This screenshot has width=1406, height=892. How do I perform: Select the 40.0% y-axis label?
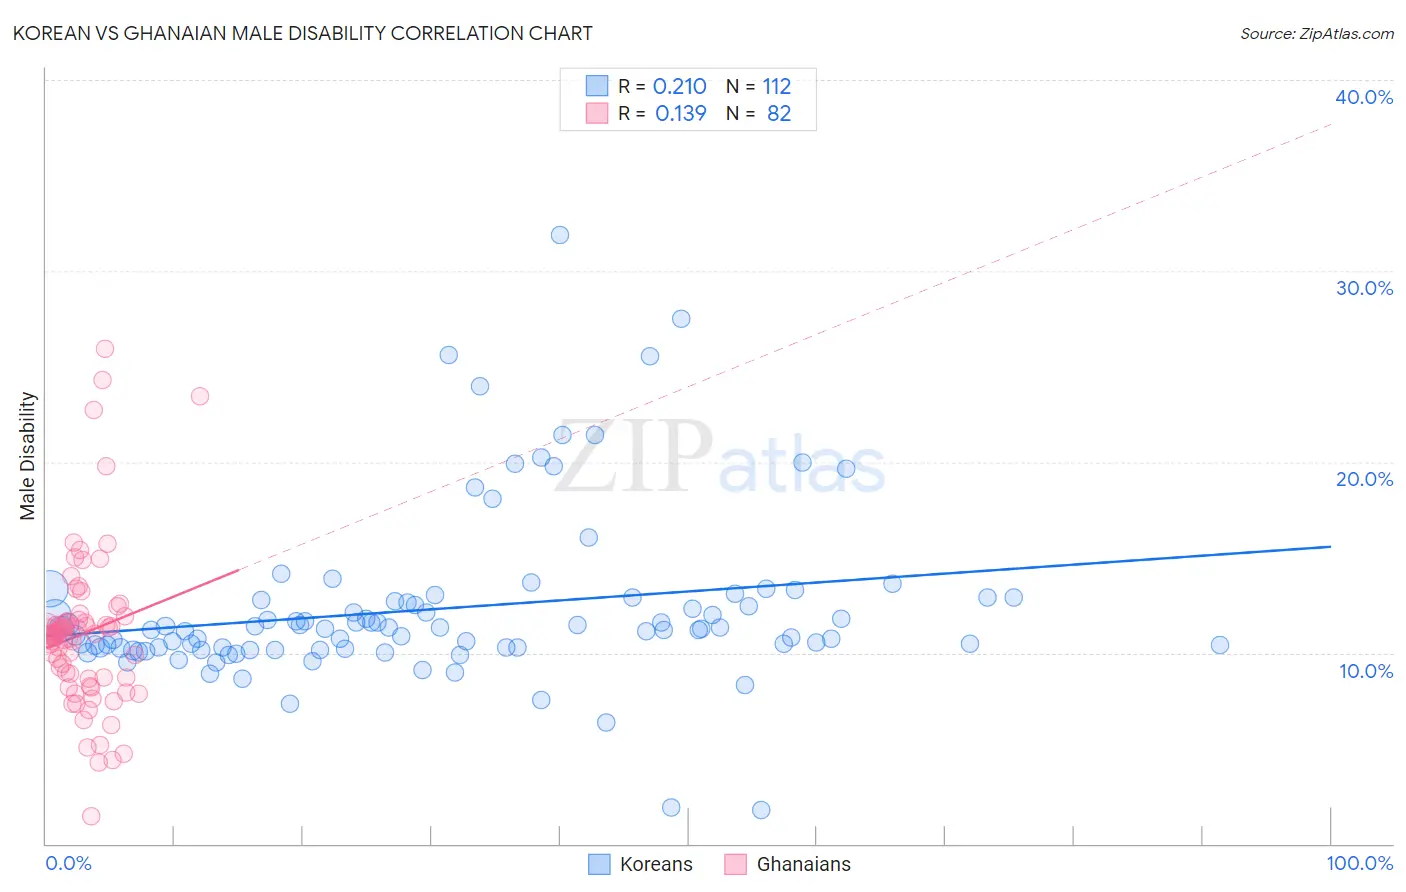point(1364,97)
